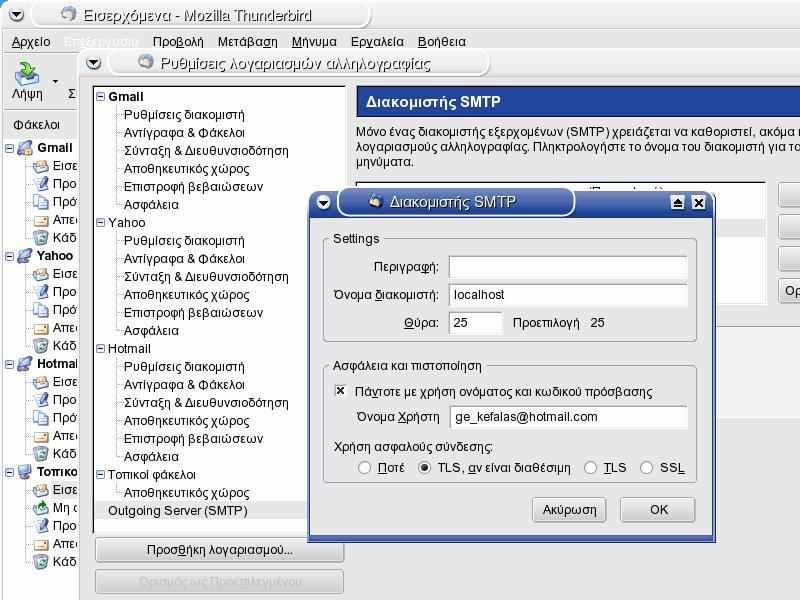Open the Αρχείο menu
Viewport: 800px width, 600px height.
(x=31, y=42)
